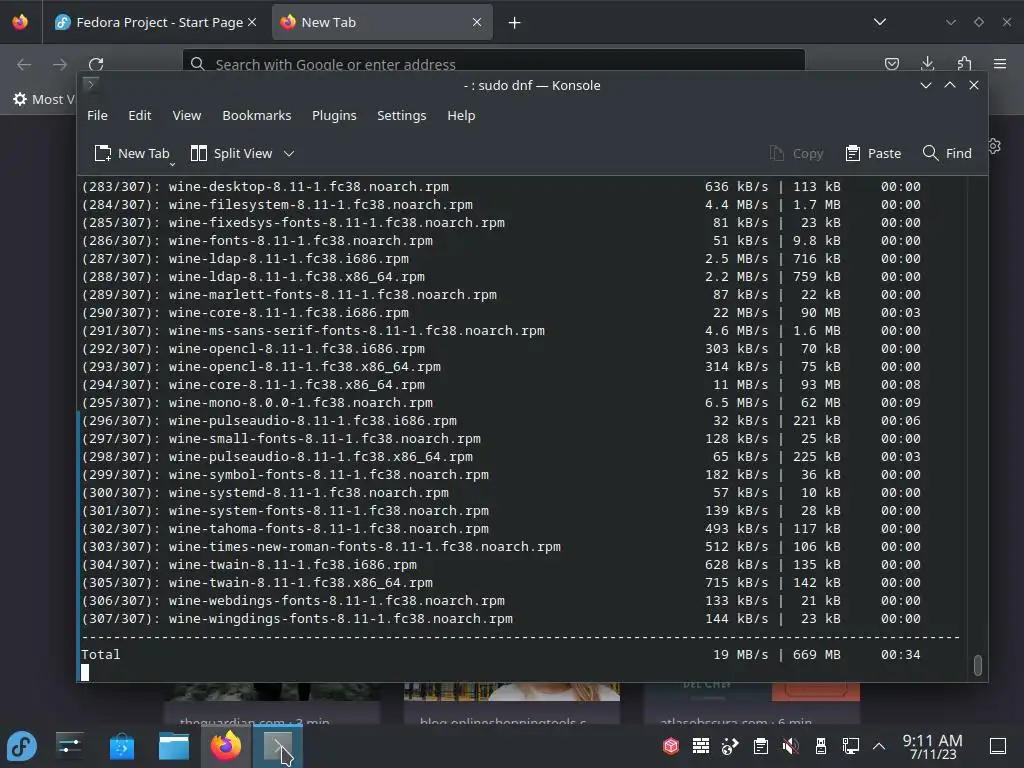Open System Settings from the taskbar
The image size is (1024, 768).
[69, 746]
